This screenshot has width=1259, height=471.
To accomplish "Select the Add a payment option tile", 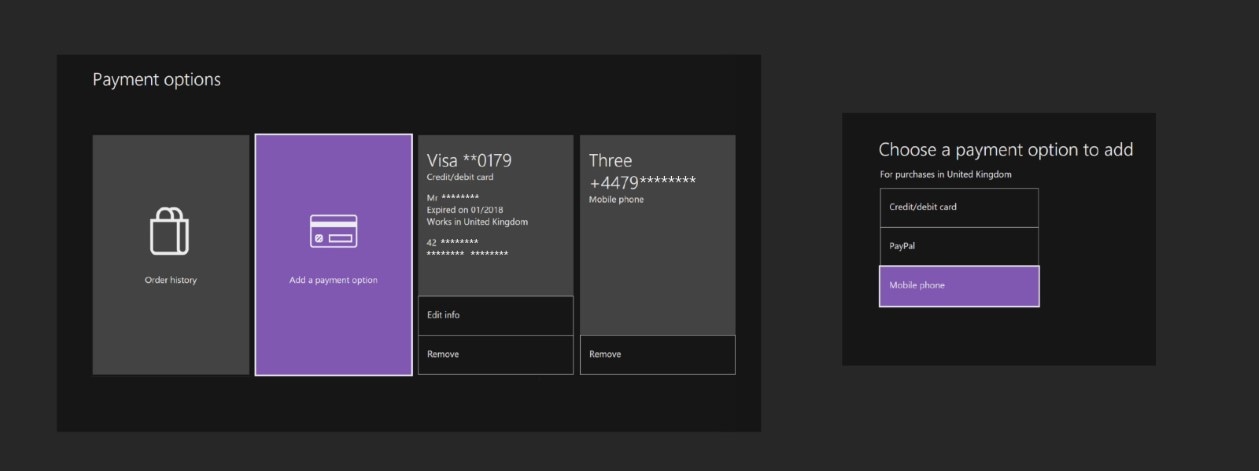I will [333, 255].
